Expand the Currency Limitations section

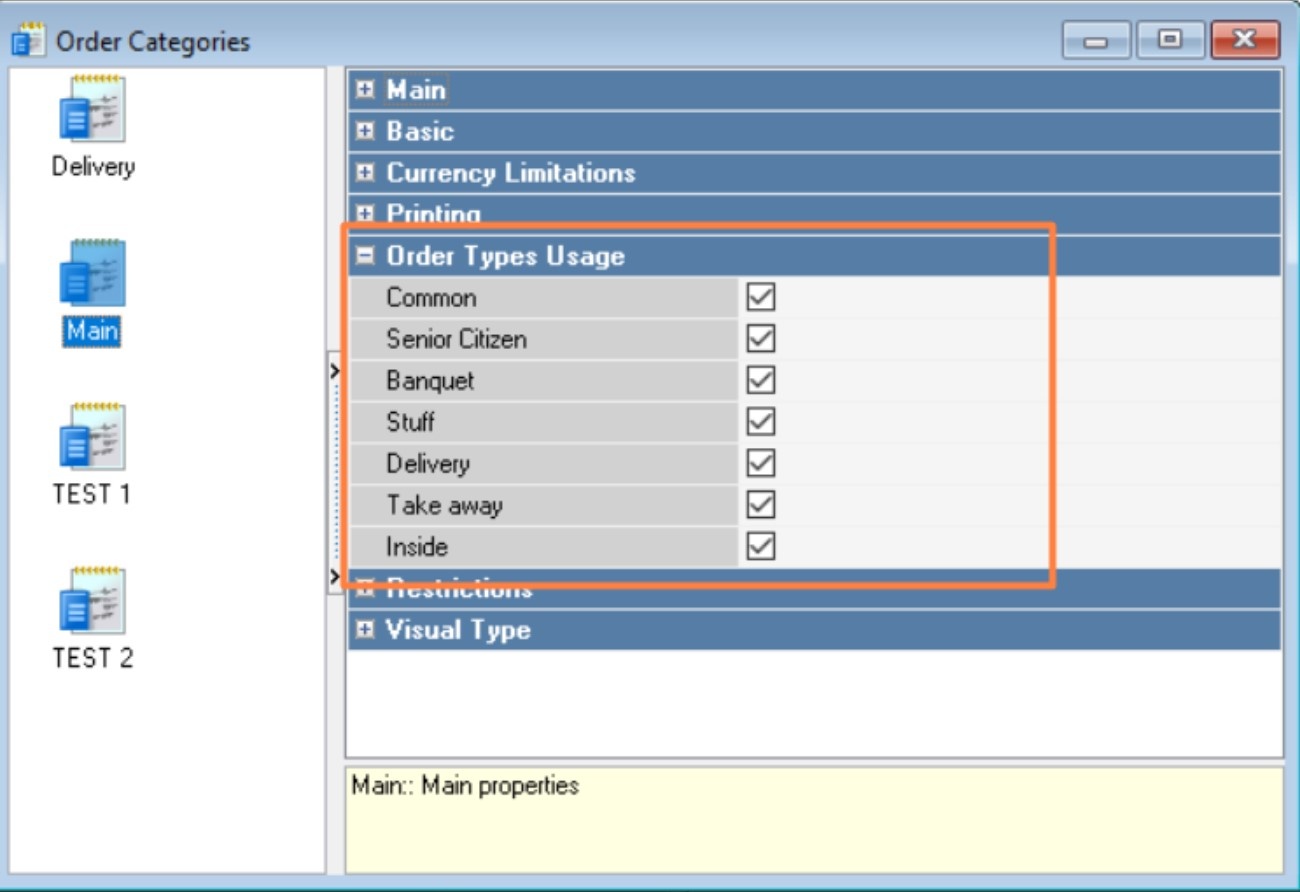click(365, 173)
